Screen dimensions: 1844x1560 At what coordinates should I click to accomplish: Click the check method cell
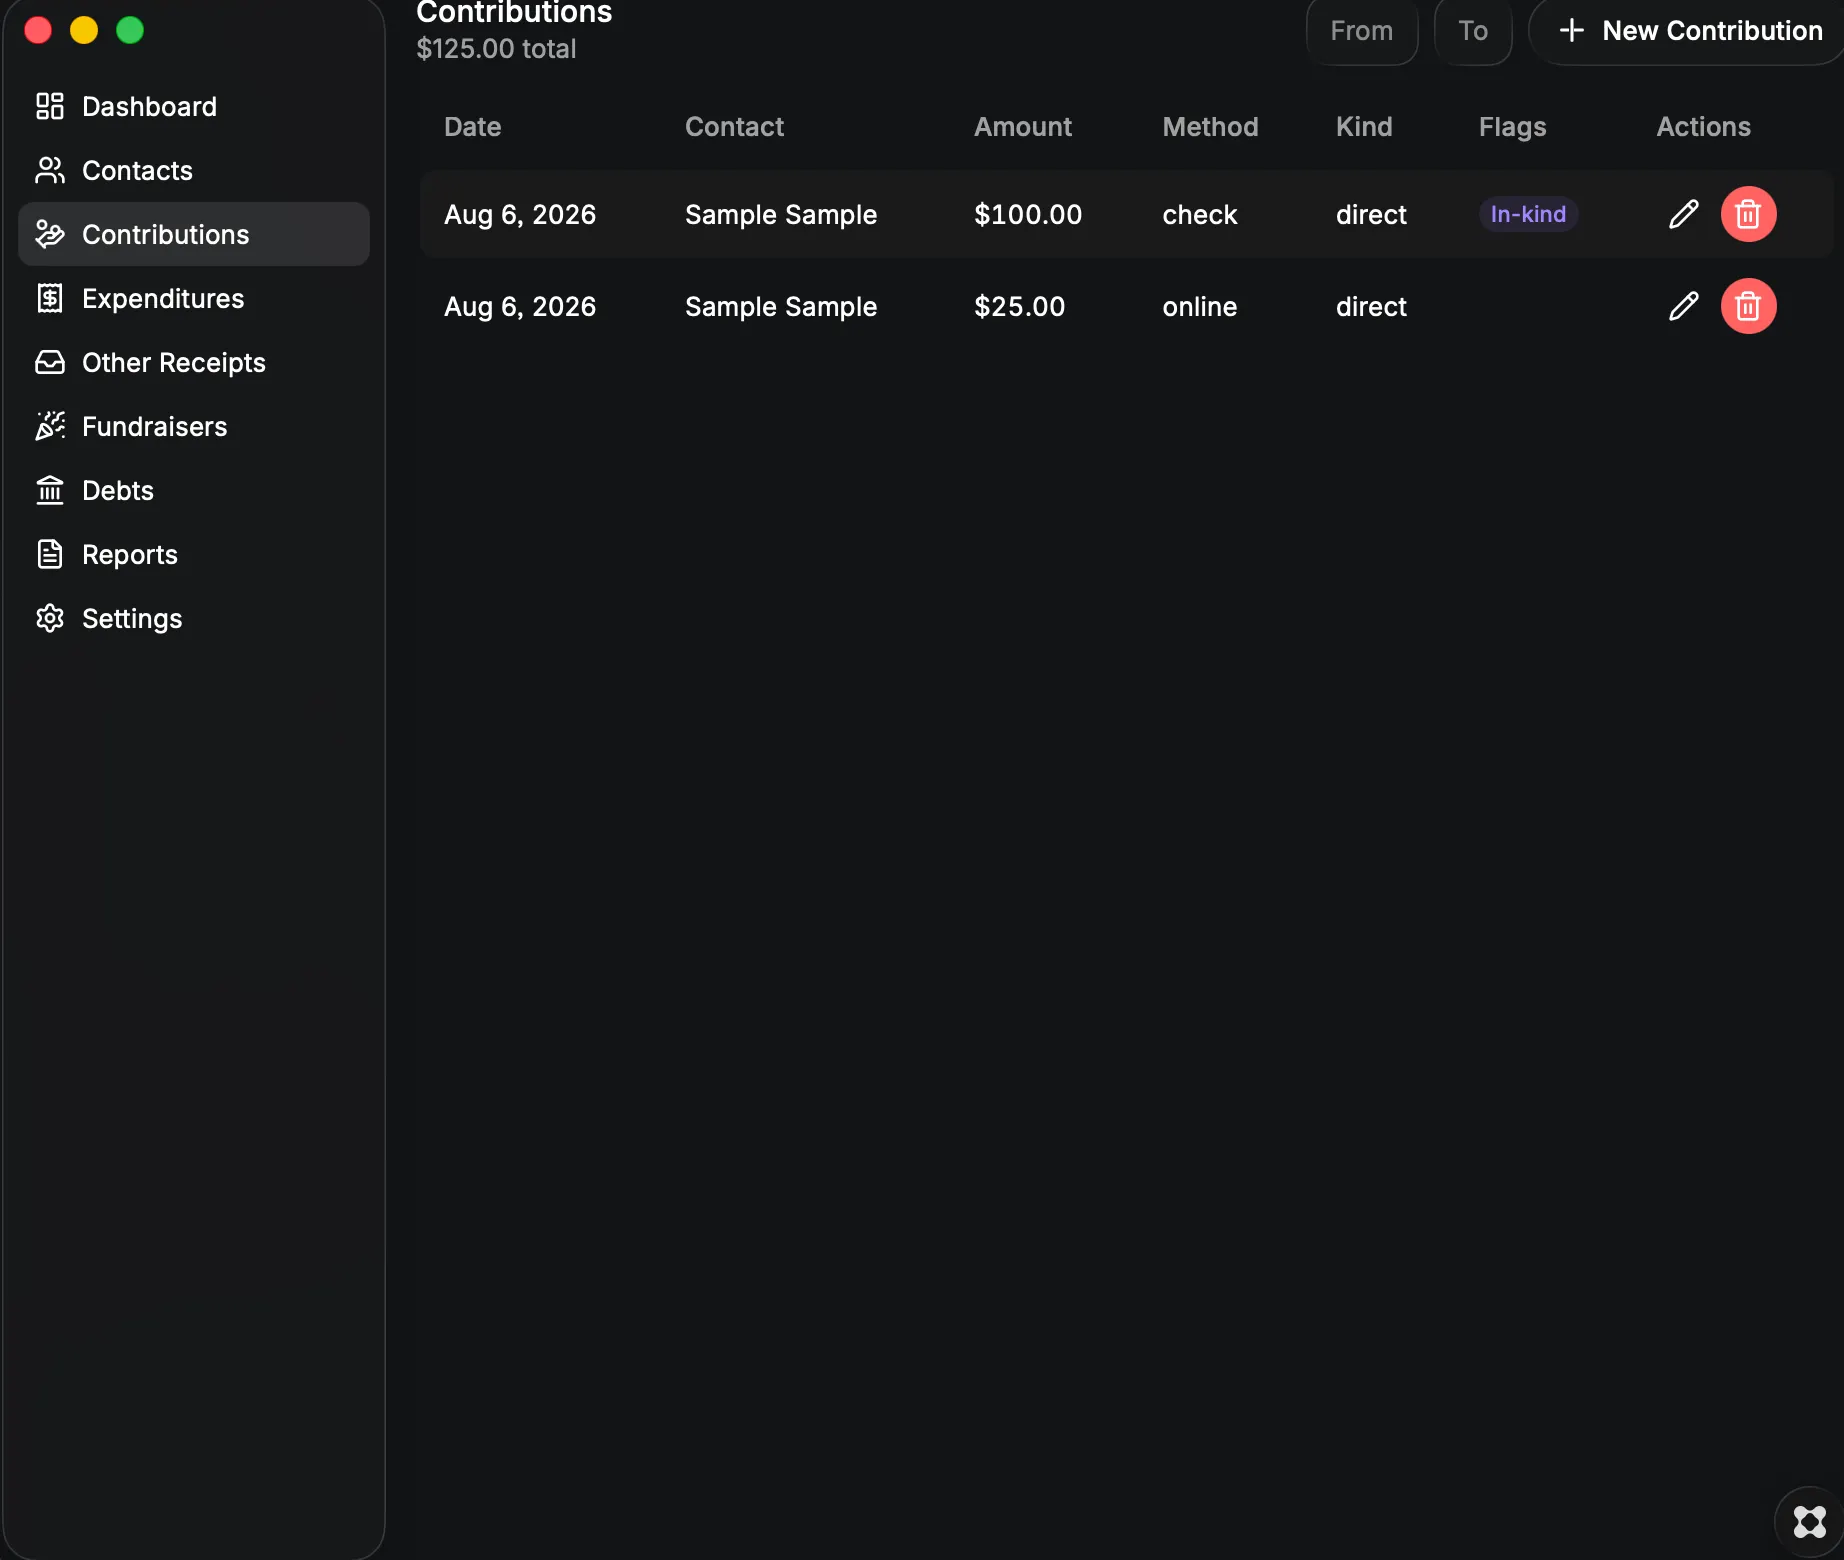(x=1199, y=214)
